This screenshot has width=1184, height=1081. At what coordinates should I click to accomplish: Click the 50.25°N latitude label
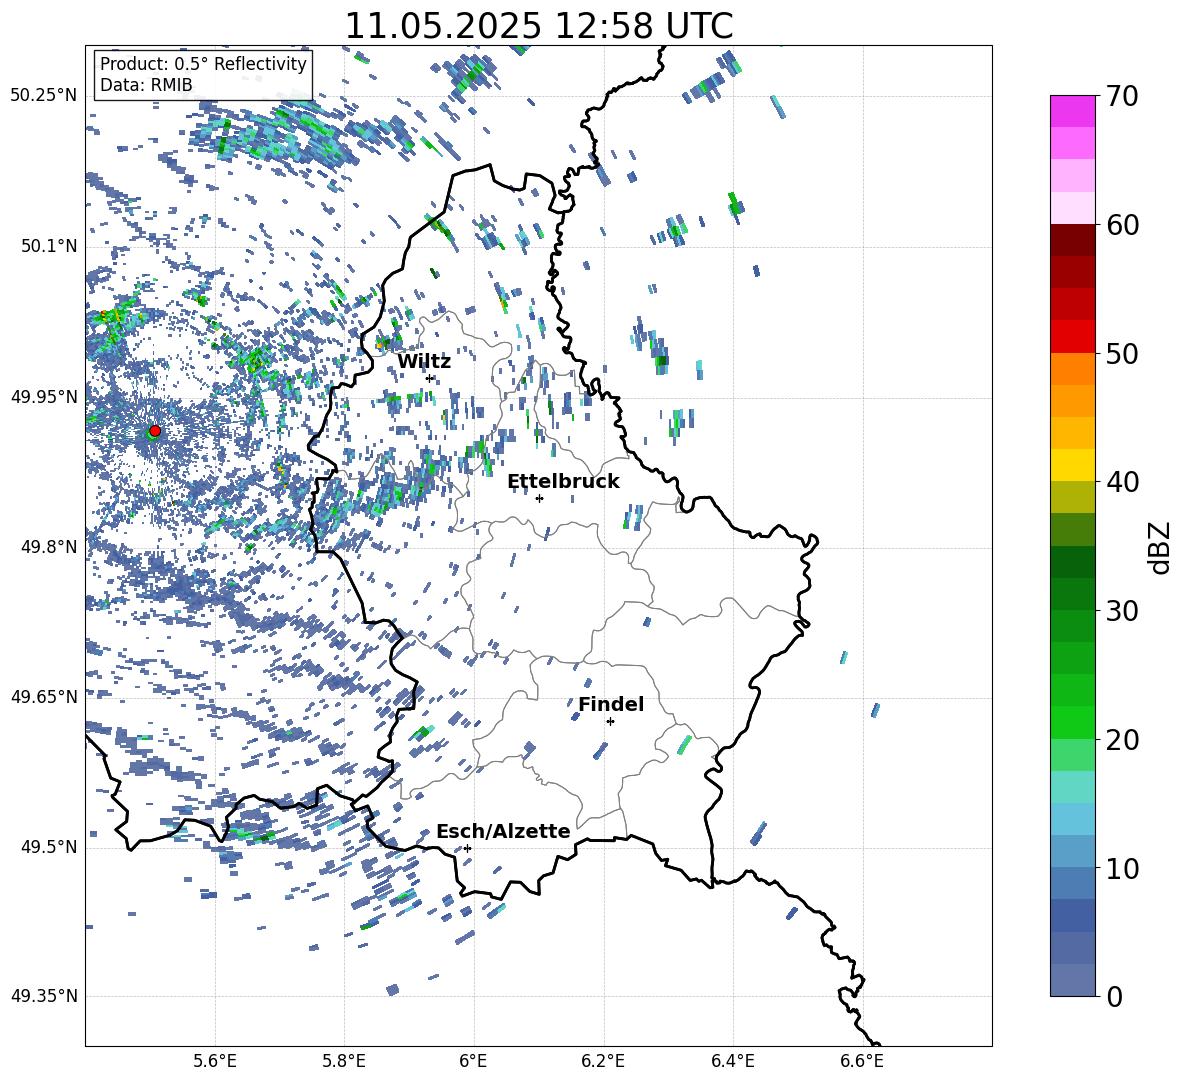click(44, 96)
